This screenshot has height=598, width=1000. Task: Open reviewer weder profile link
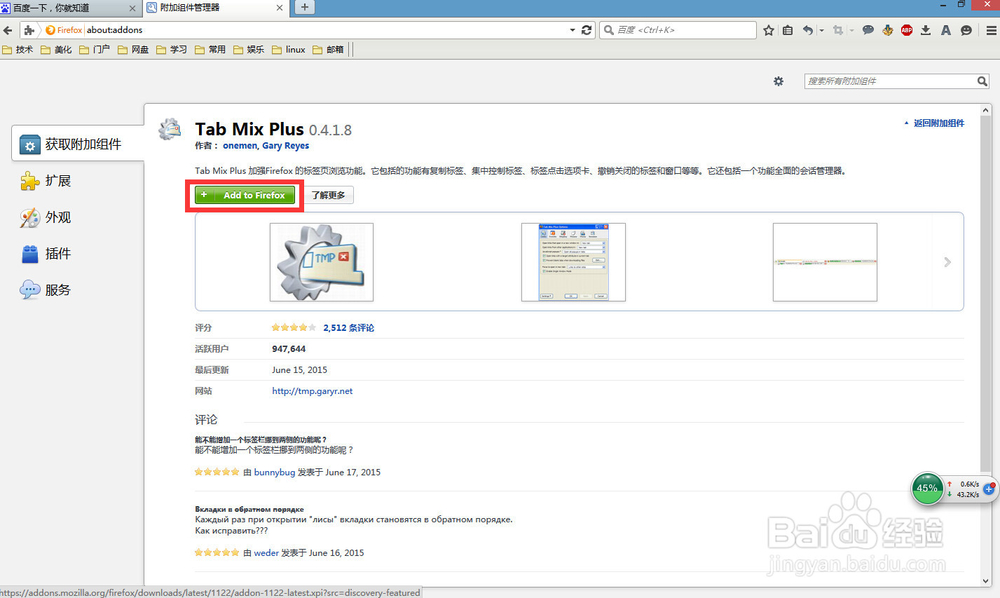pos(266,553)
